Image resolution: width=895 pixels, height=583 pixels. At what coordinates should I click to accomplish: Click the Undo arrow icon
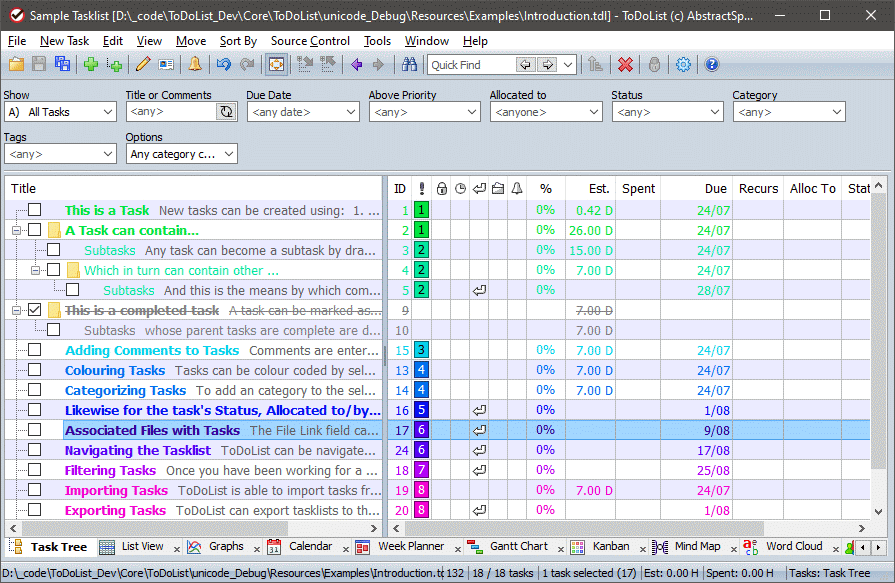223,65
